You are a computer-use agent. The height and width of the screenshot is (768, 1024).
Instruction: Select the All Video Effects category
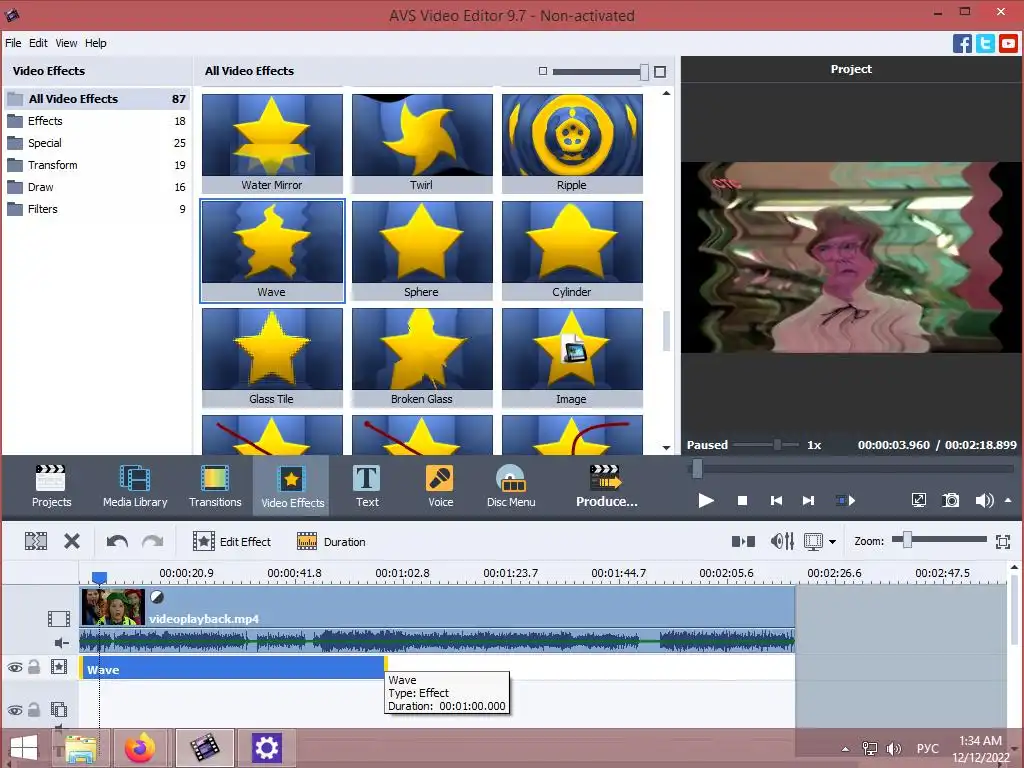(97, 99)
